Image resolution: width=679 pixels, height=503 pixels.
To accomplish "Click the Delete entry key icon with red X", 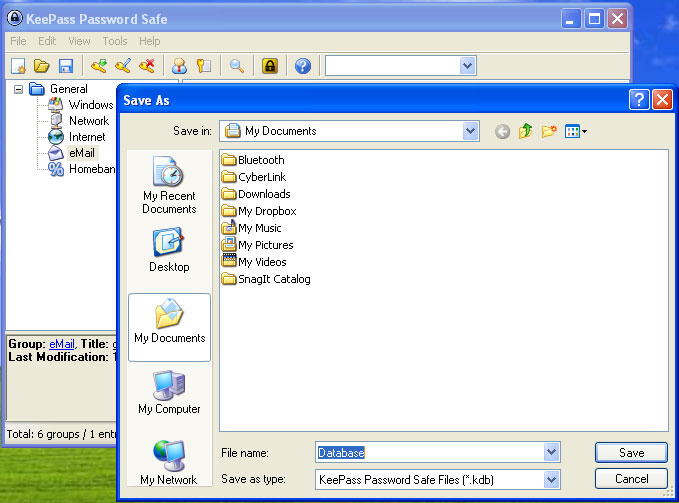I will 147,66.
